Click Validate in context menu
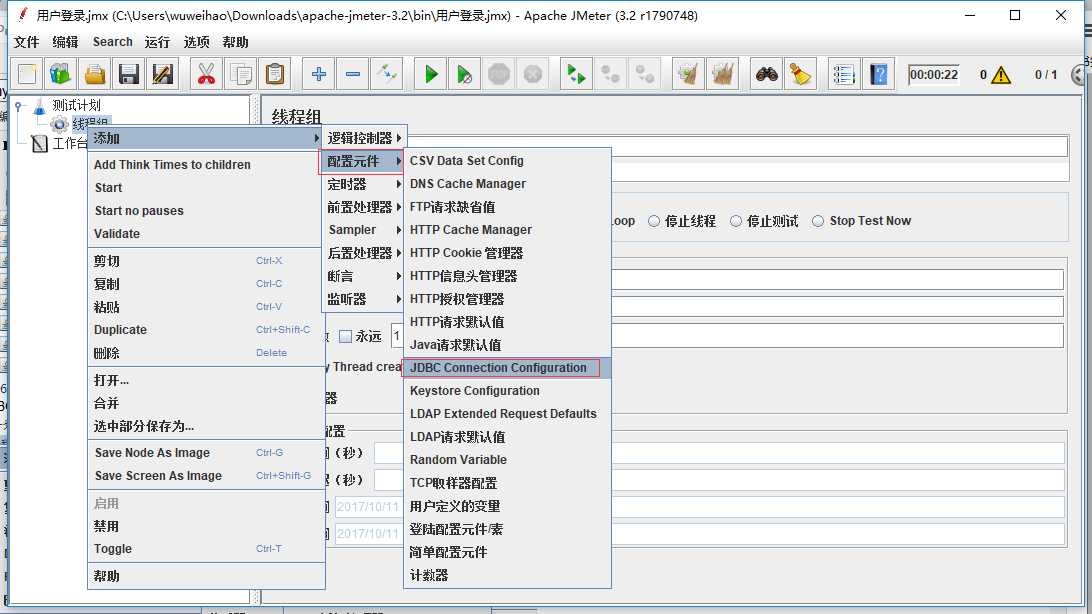Viewport: 1092px width, 614px height. coord(205,233)
